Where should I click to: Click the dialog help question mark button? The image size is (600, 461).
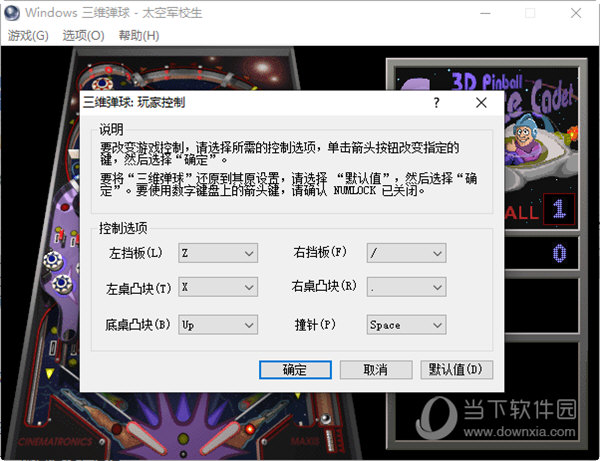tap(437, 103)
